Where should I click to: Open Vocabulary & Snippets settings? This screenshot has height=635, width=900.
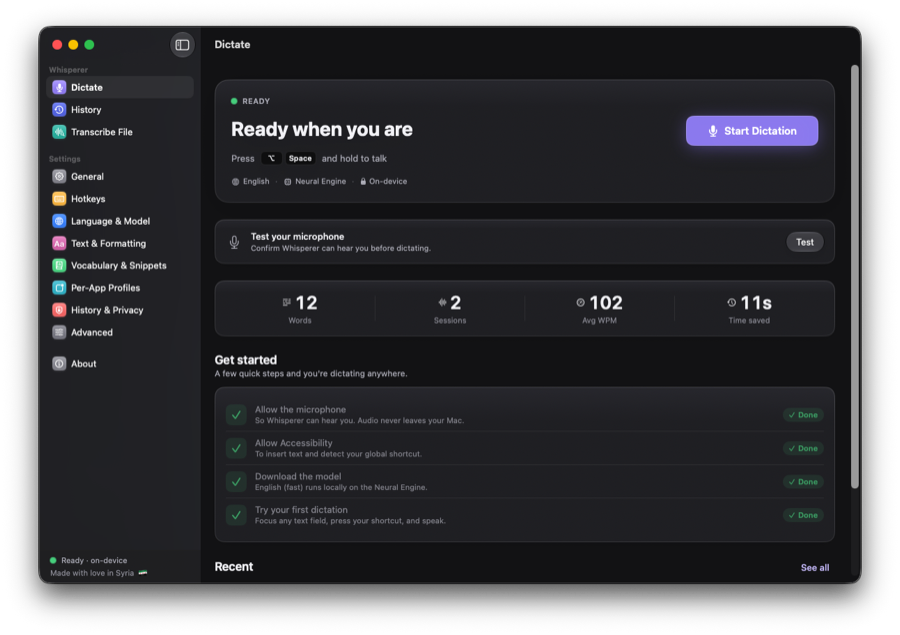point(120,265)
